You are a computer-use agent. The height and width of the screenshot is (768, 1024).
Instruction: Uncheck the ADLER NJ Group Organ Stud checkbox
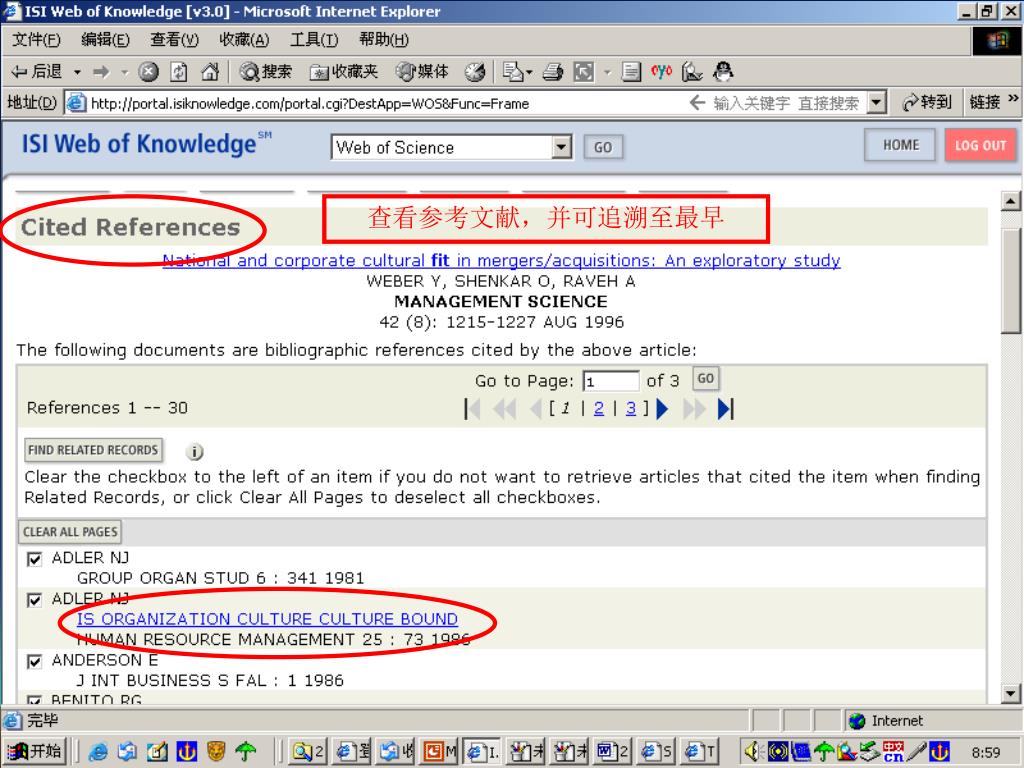(35, 559)
